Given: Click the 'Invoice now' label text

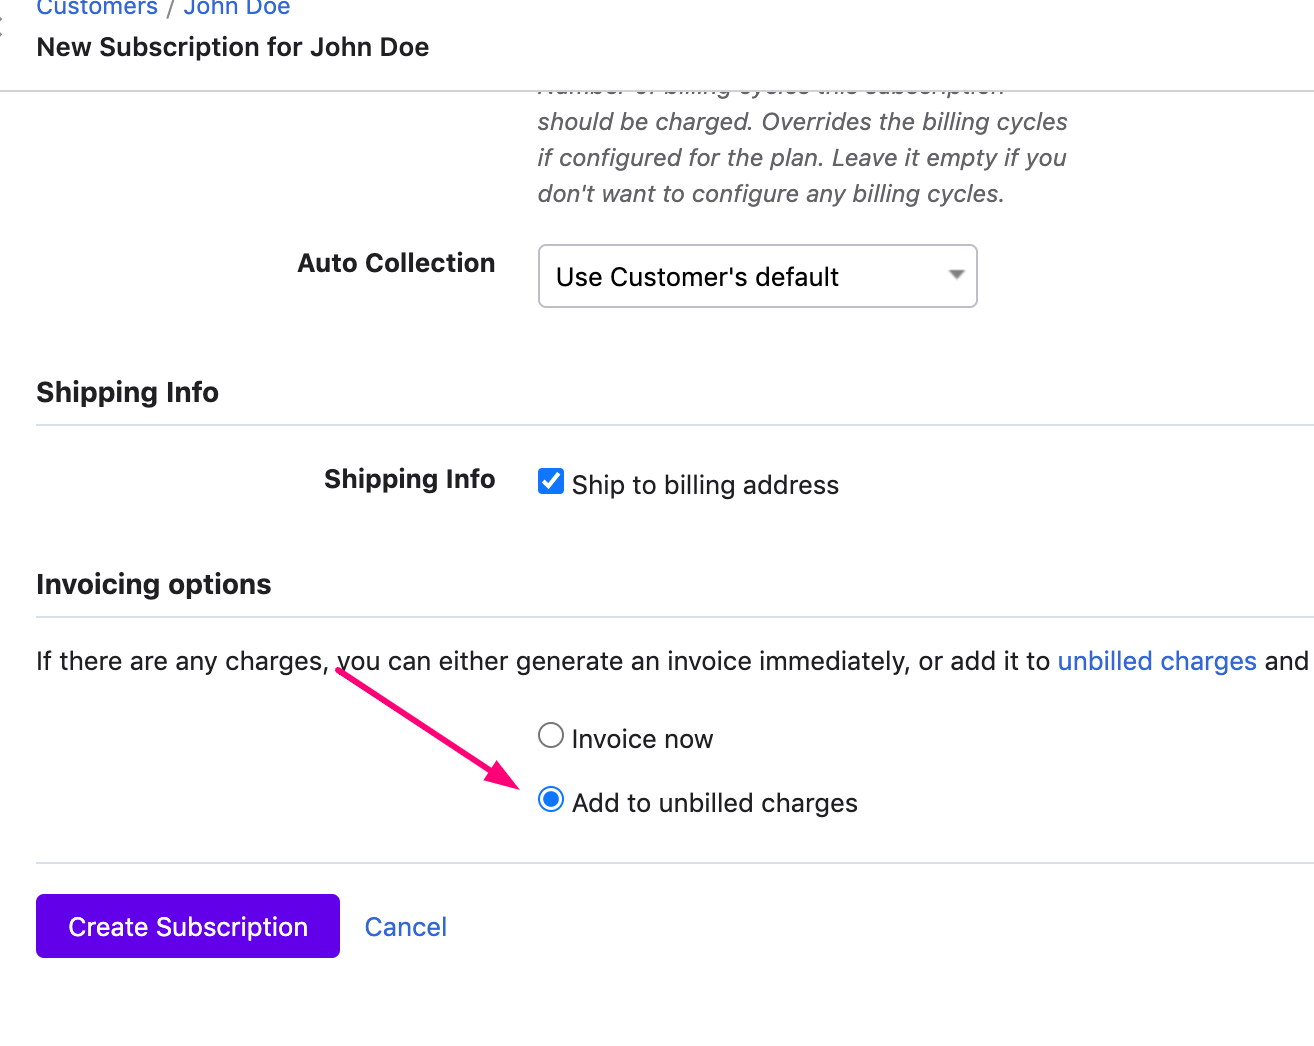Looking at the screenshot, I should tap(641, 738).
